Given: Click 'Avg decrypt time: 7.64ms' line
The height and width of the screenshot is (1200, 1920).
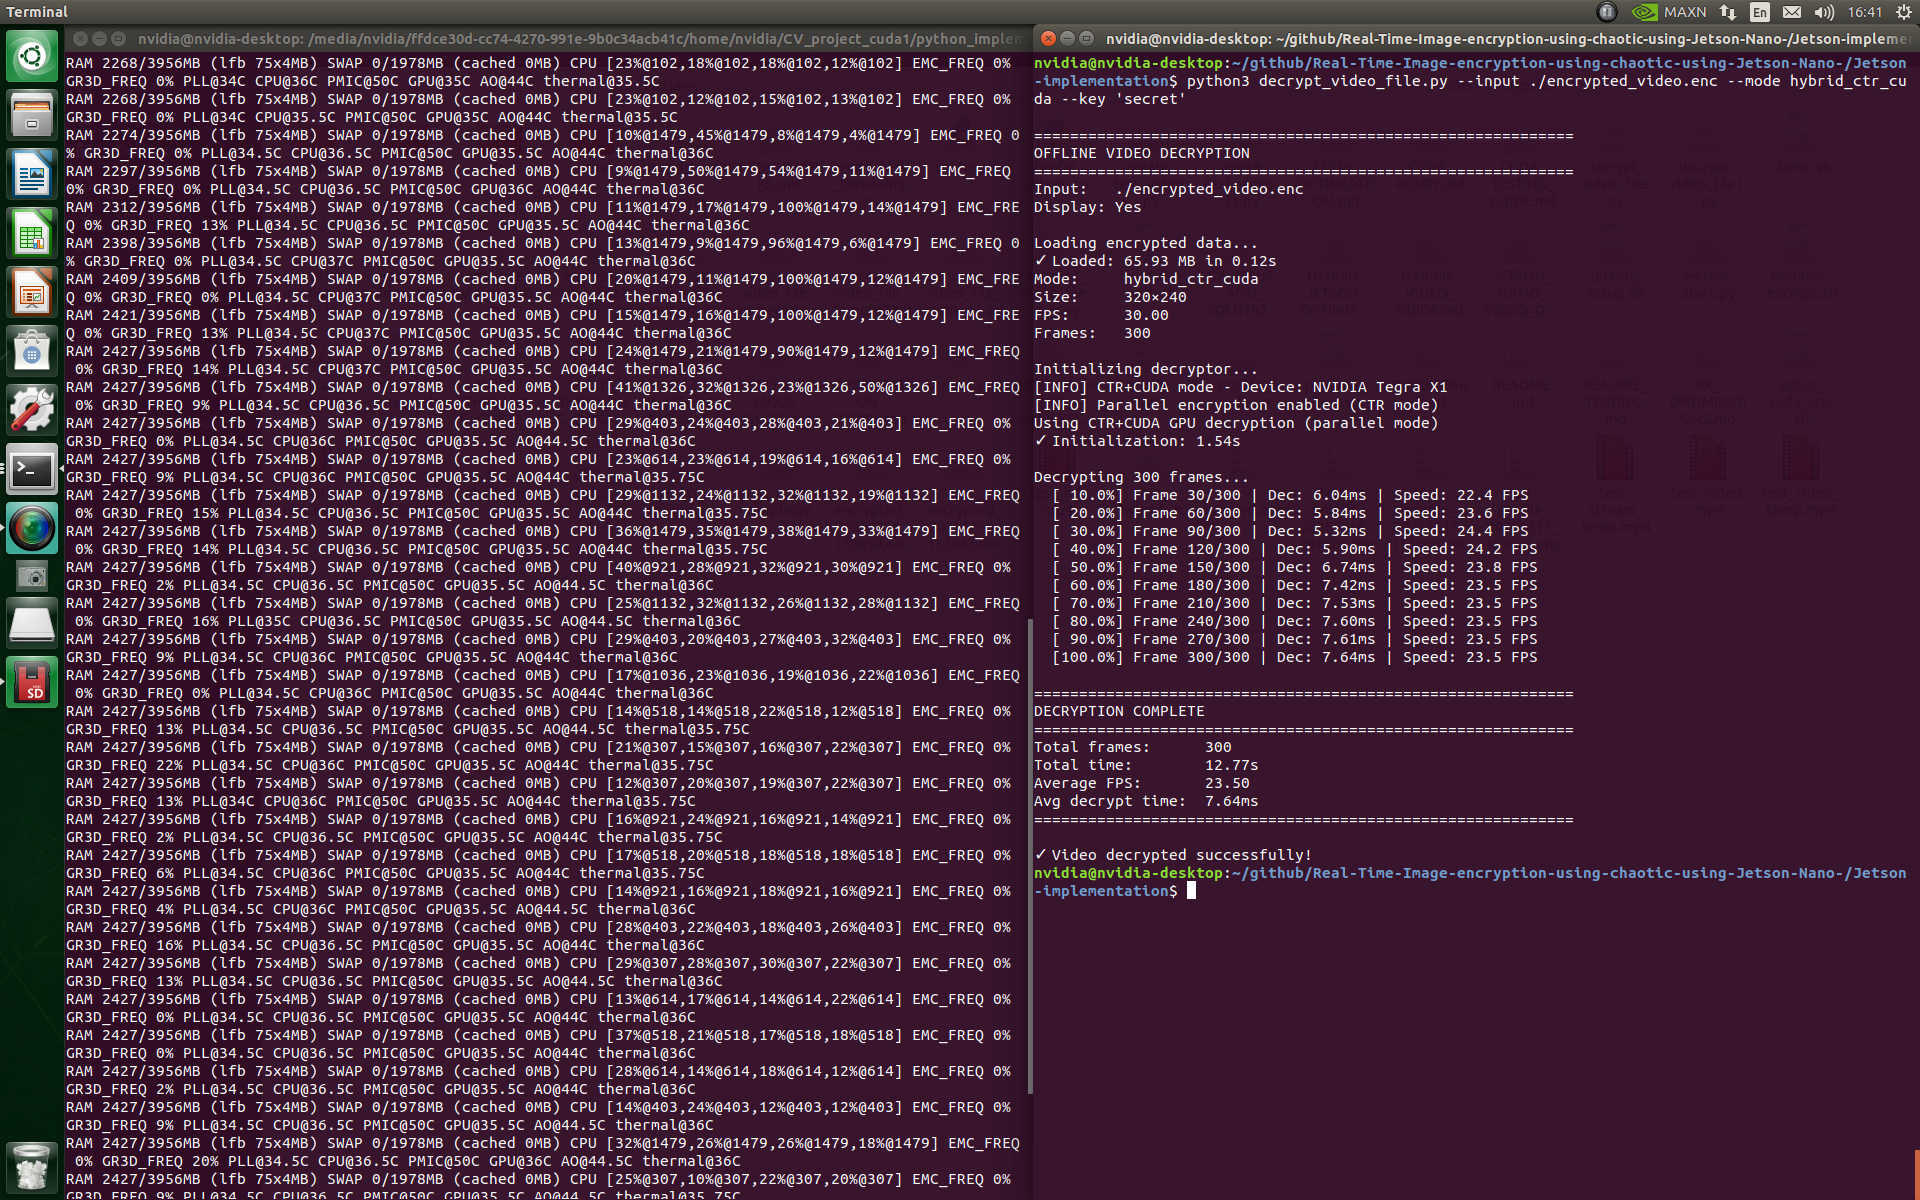Looking at the screenshot, I should [x=1146, y=801].
